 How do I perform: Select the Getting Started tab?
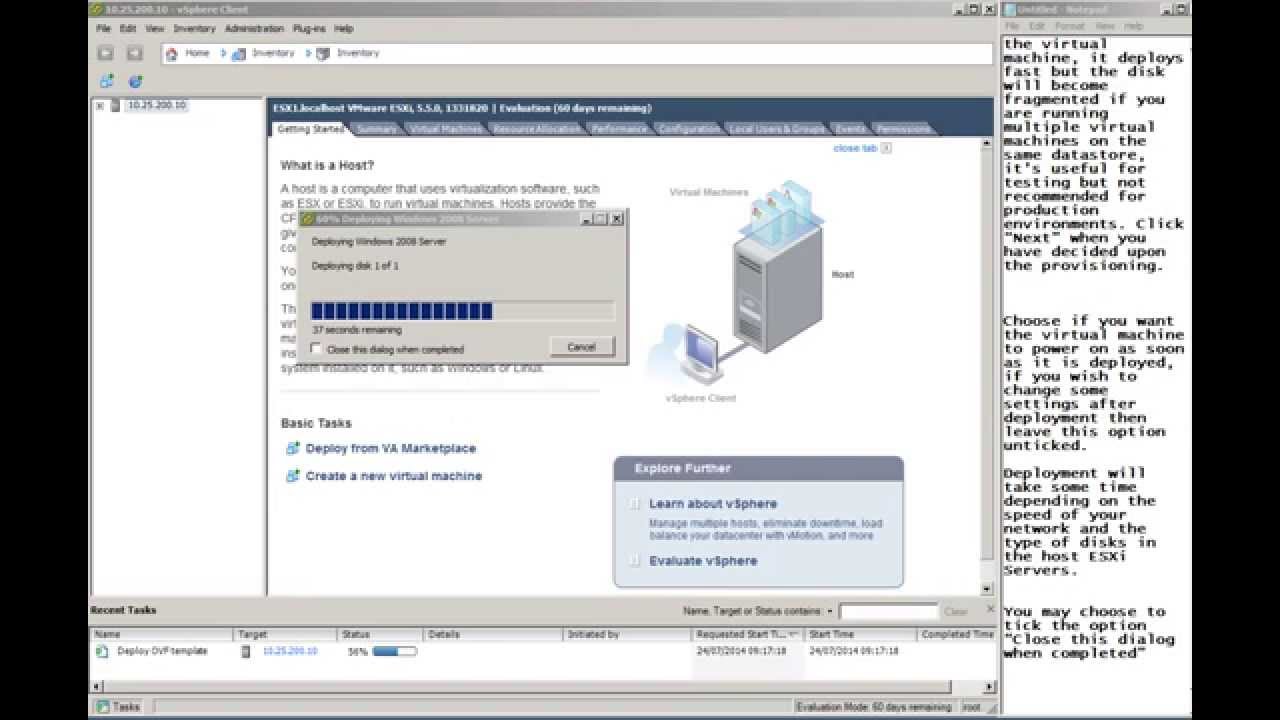click(x=310, y=129)
